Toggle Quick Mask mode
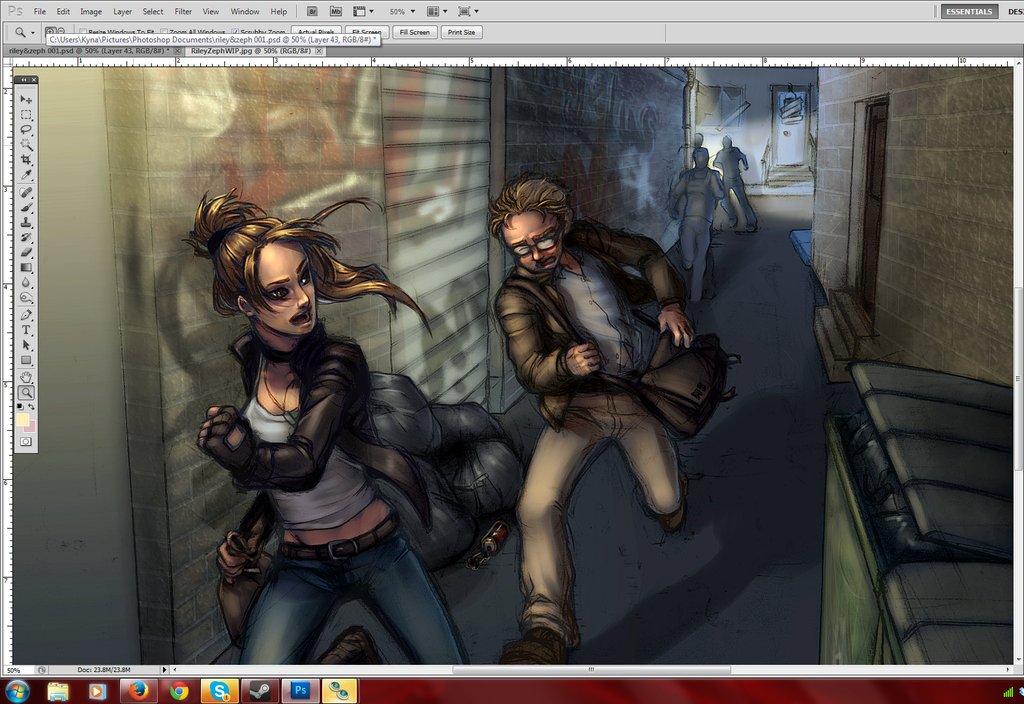The height and width of the screenshot is (704, 1024). coord(26,441)
